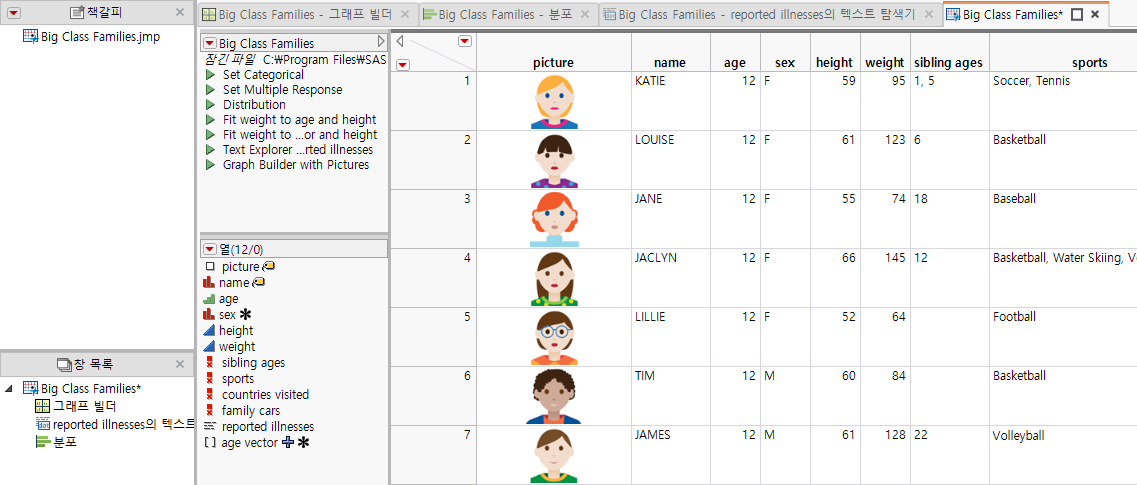
Task: Click the ordinal icon beside the age column
Action: pos(209,299)
